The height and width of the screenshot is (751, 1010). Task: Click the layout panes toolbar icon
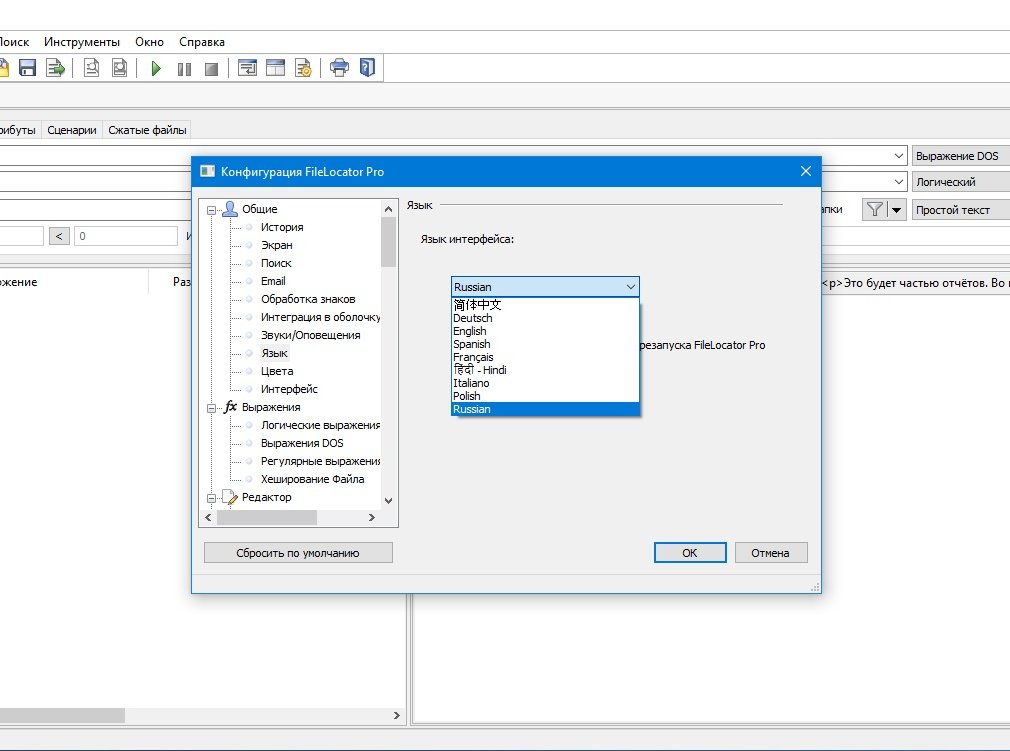tap(276, 68)
